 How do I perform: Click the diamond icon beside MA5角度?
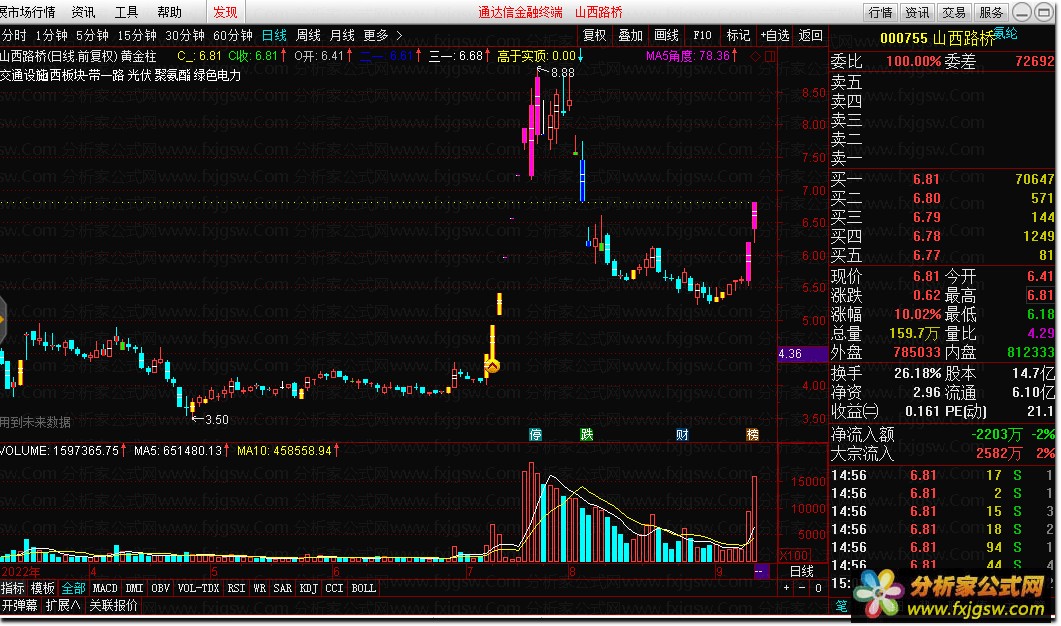(756, 56)
